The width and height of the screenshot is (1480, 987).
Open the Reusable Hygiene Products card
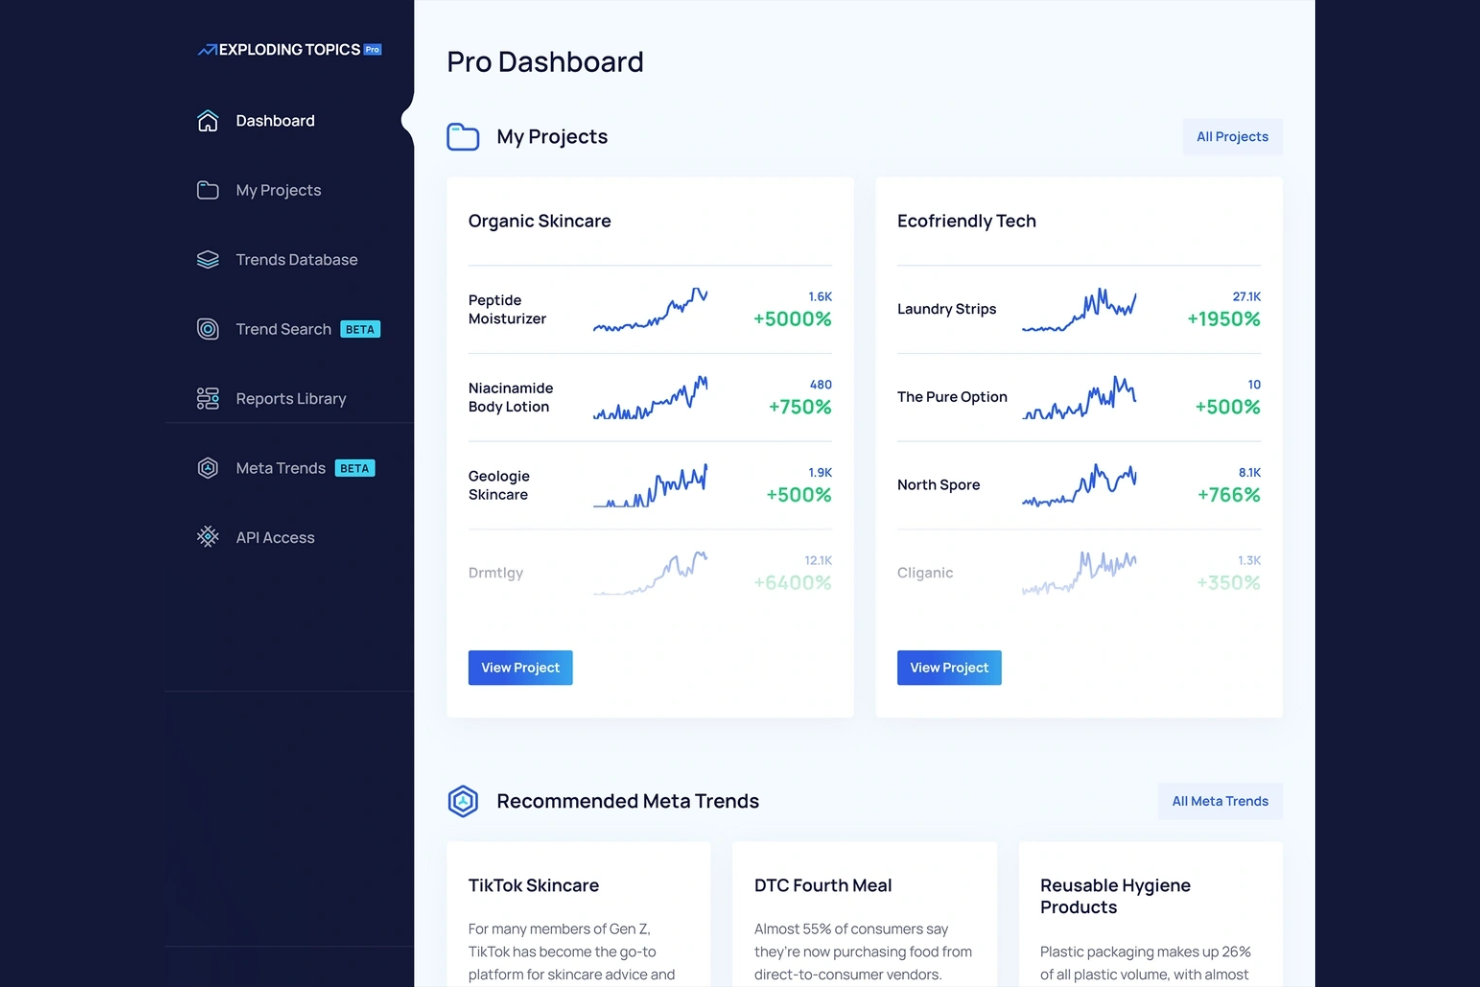[x=1150, y=914]
